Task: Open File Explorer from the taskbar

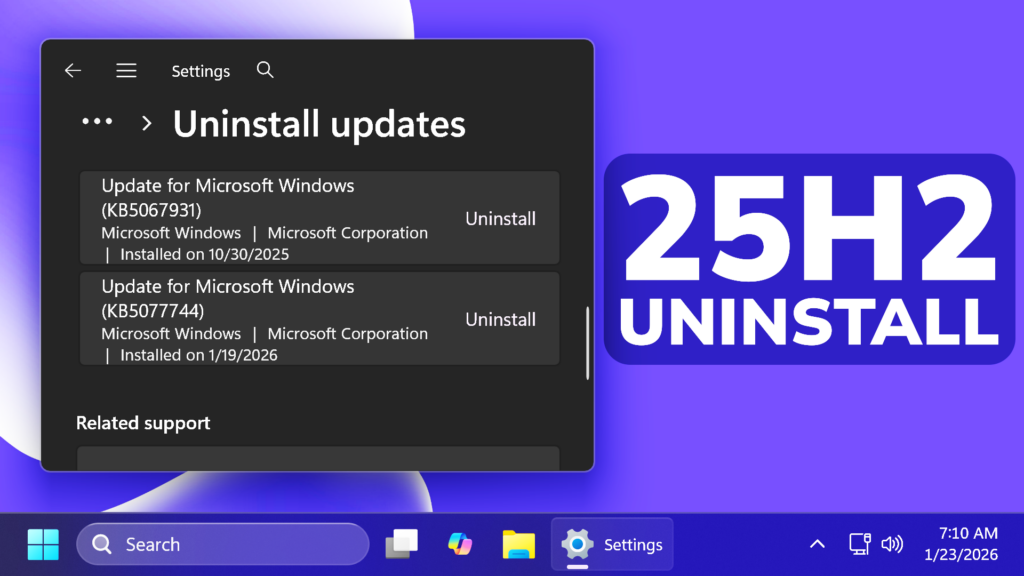Action: pyautogui.click(x=518, y=544)
